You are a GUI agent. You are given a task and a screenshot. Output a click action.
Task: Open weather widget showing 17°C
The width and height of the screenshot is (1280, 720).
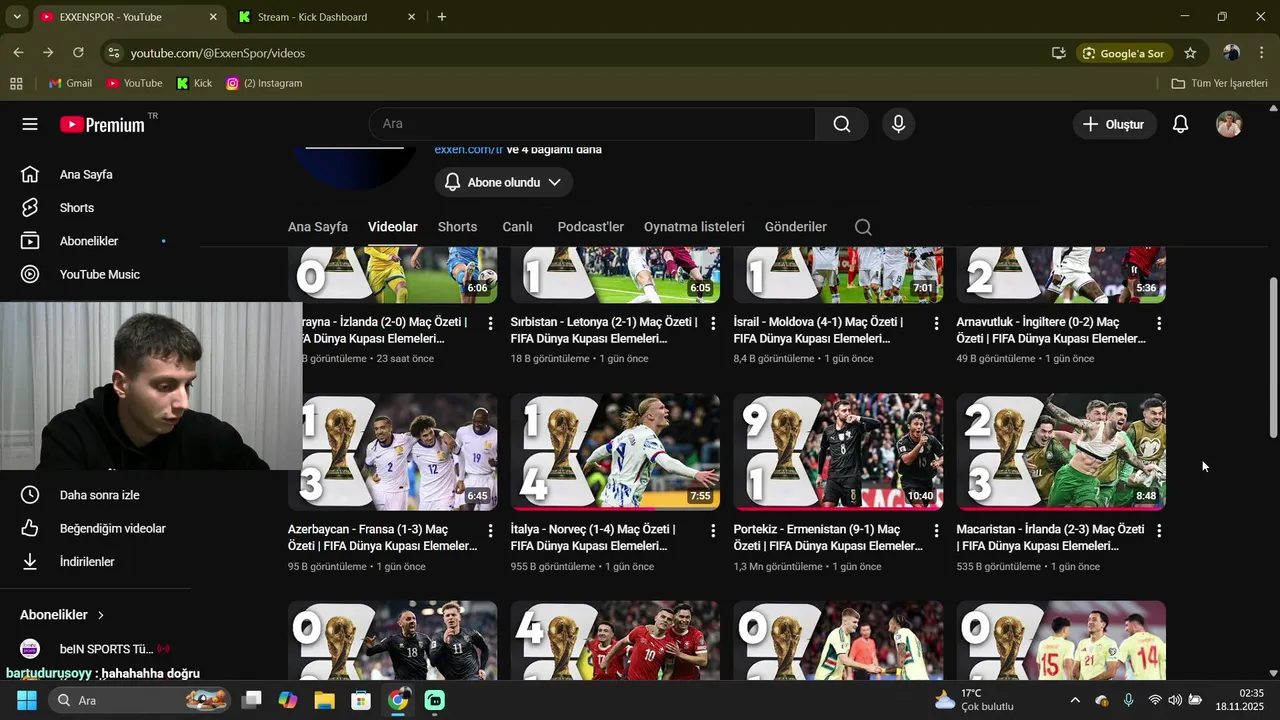(975, 700)
